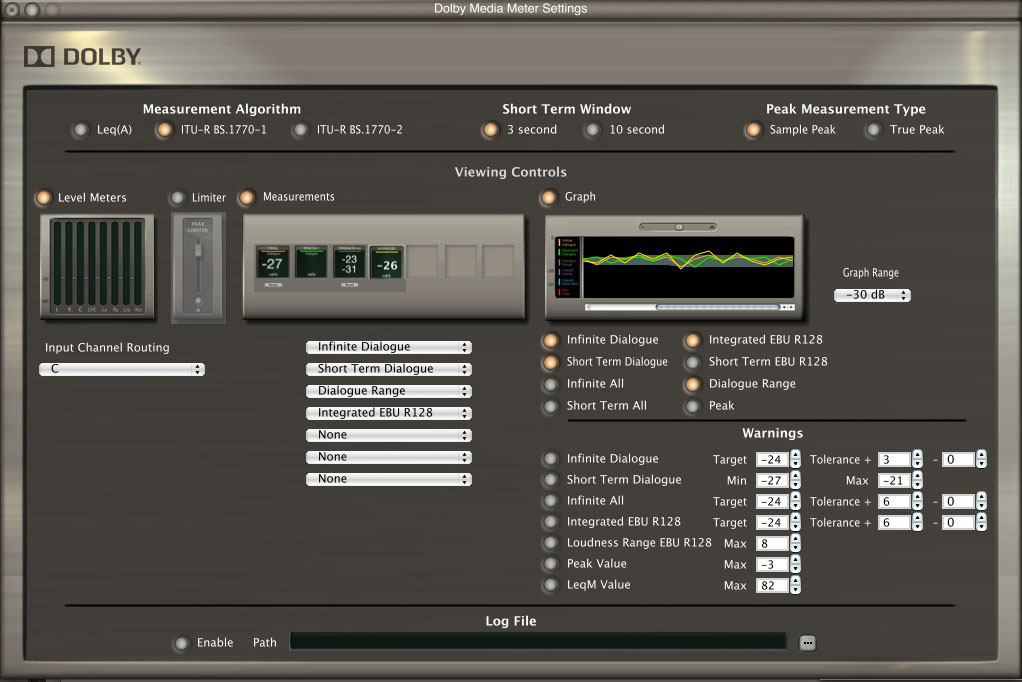This screenshot has width=1022, height=682.
Task: Select the Leq(A) measurement algorithm
Action: [80, 130]
